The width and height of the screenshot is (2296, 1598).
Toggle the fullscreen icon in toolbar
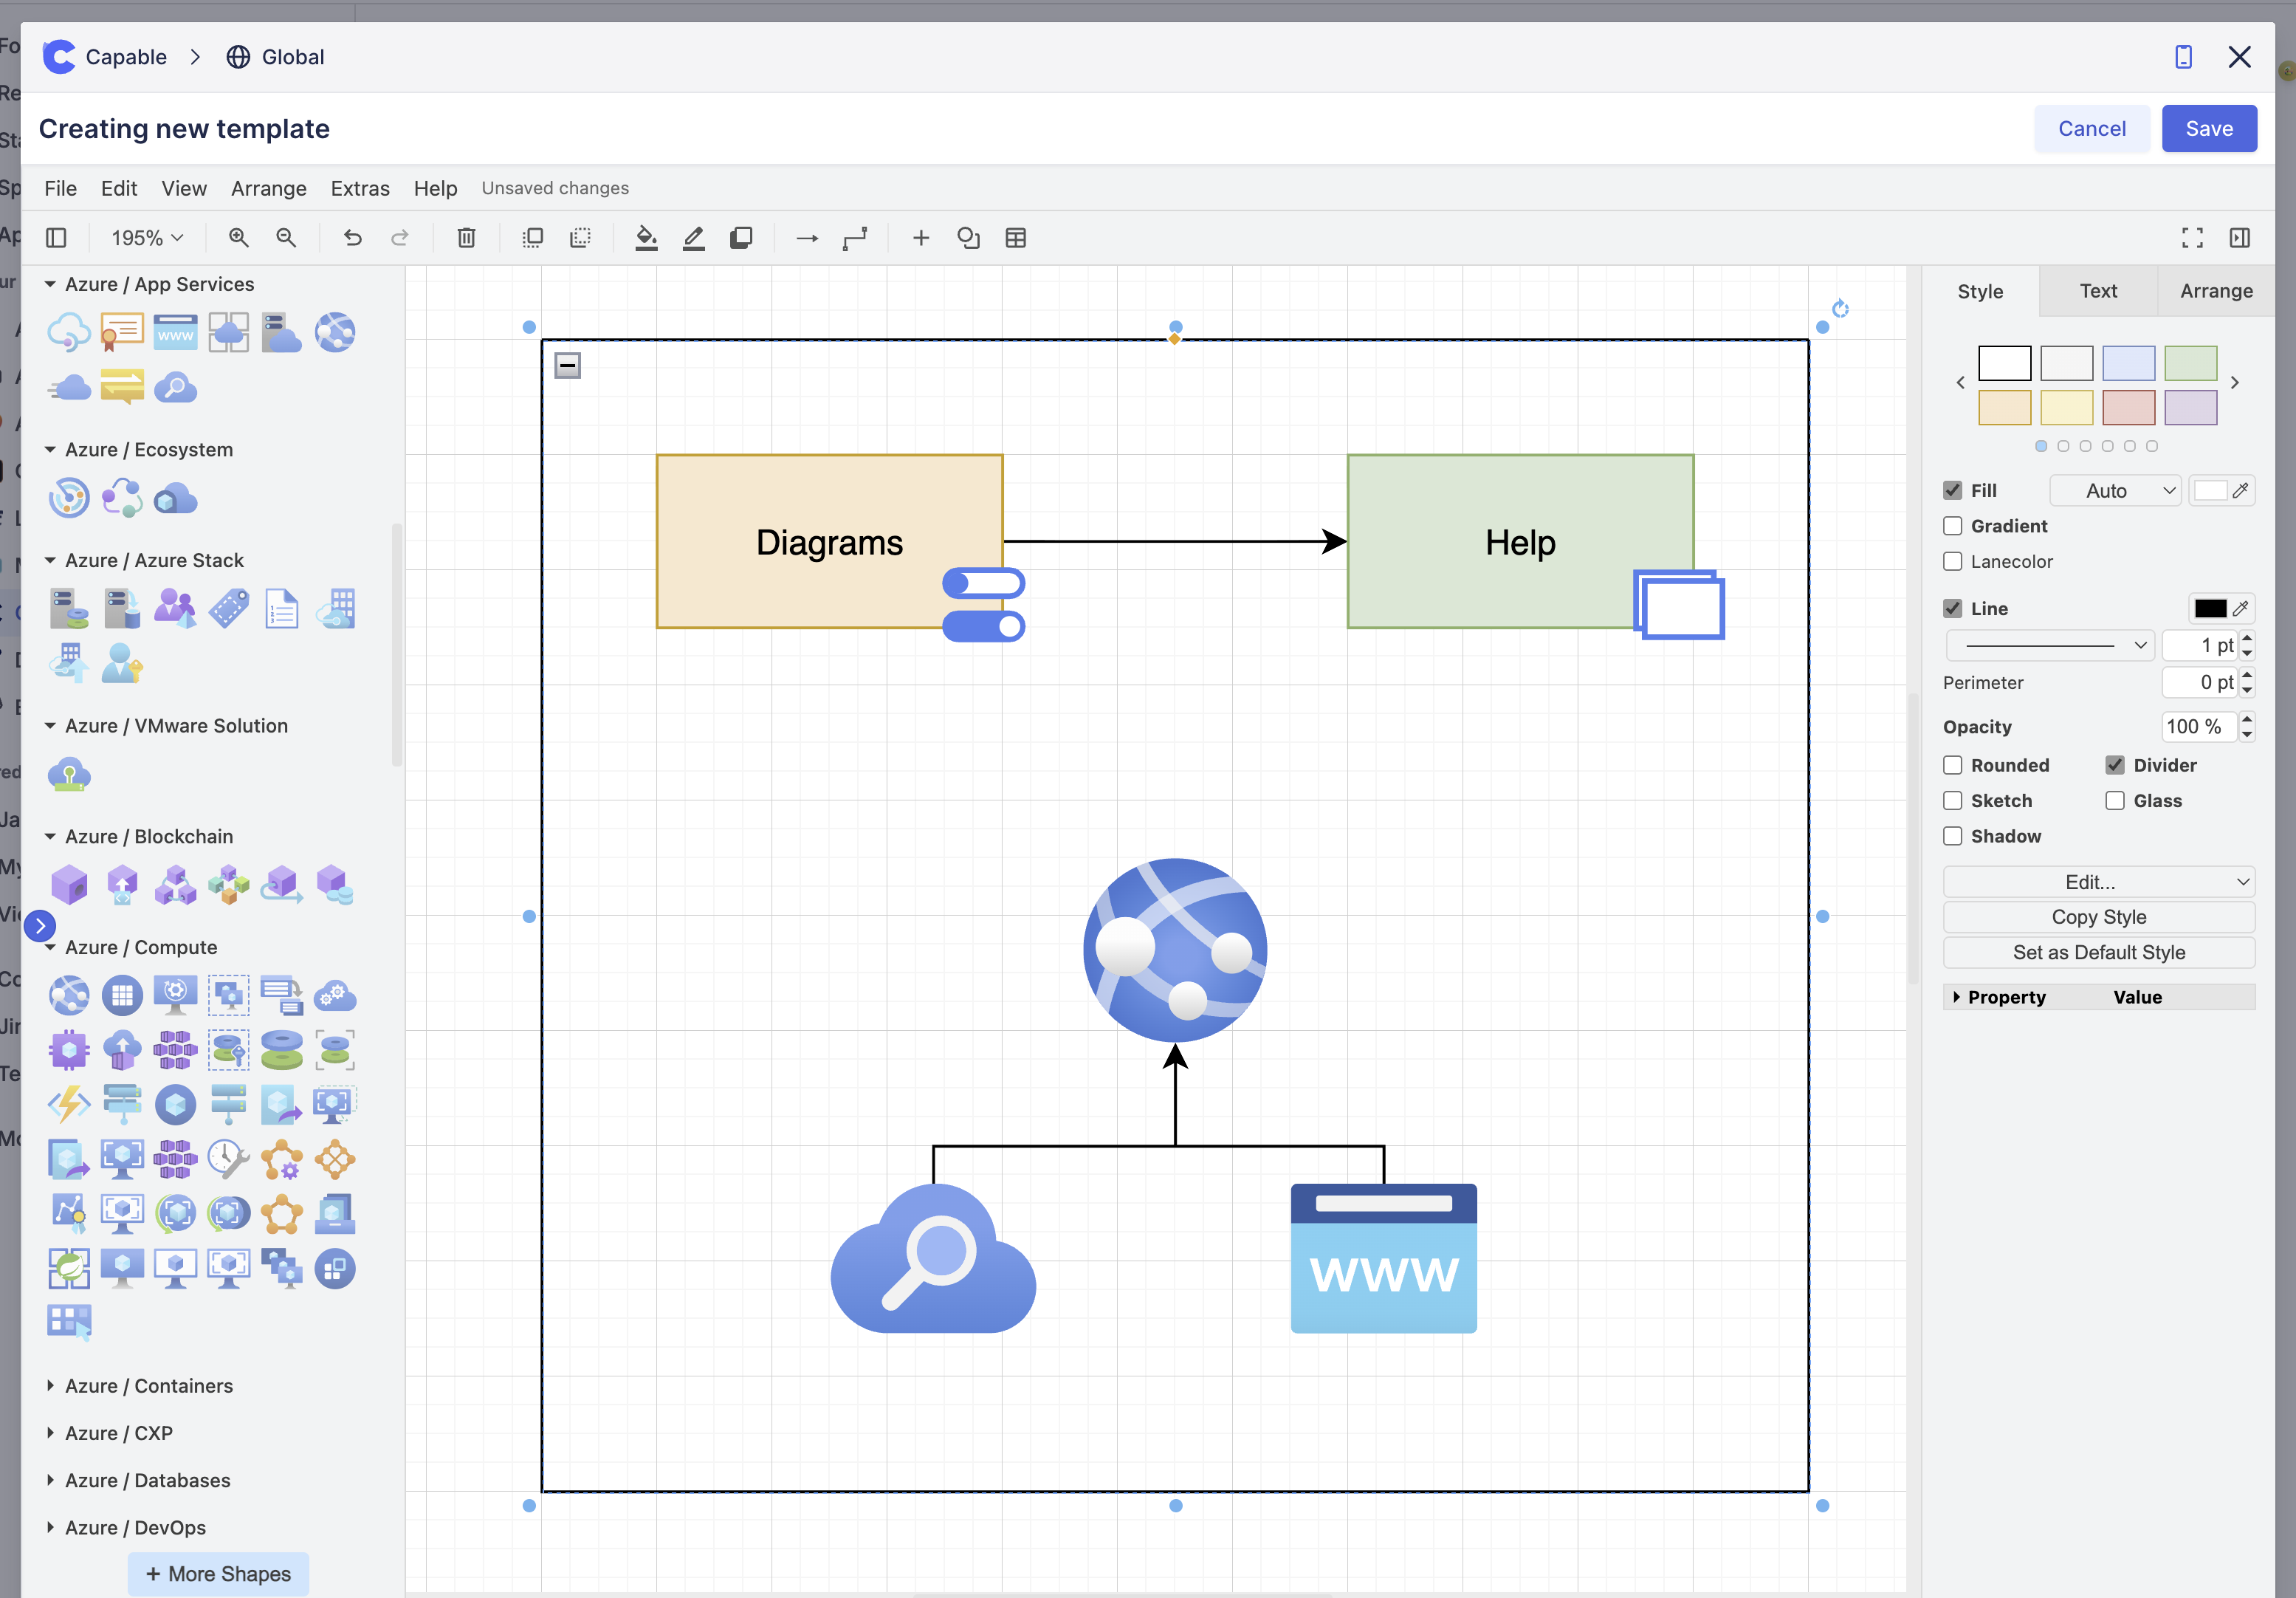click(2192, 238)
